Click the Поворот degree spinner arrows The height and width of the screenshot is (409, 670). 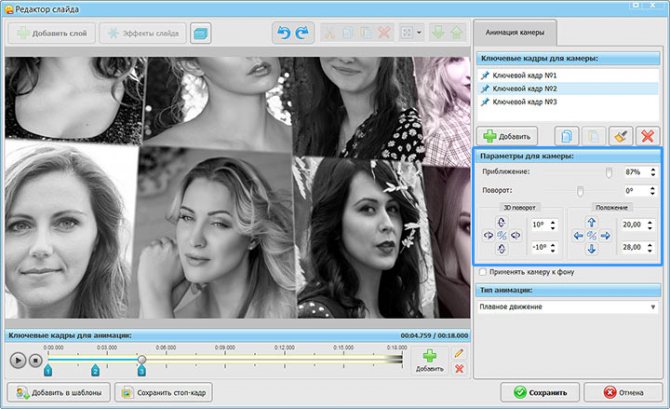click(x=653, y=190)
